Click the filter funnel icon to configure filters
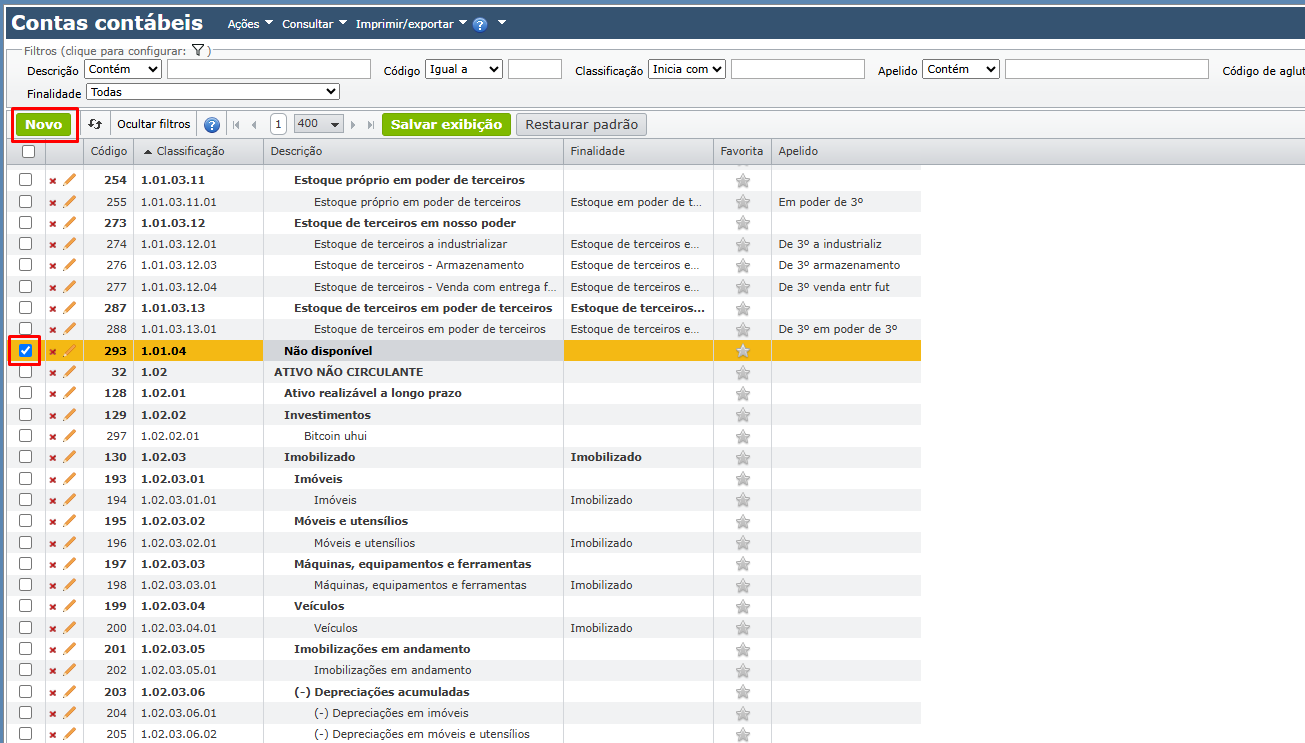This screenshot has width=1305, height=743. tap(198, 50)
